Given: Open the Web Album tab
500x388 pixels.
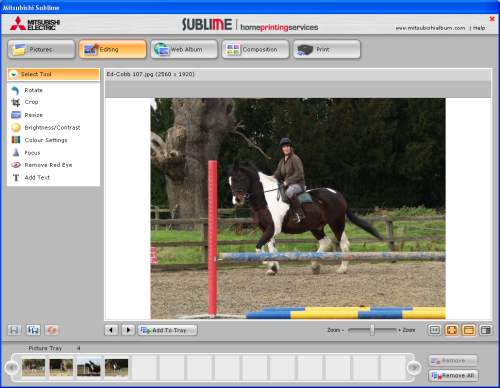Looking at the screenshot, I should click(184, 49).
